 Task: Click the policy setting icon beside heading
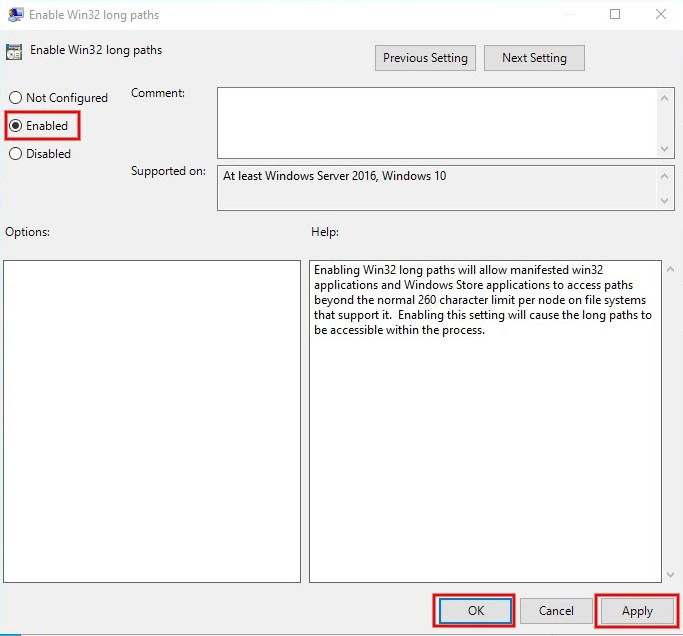[x=14, y=52]
